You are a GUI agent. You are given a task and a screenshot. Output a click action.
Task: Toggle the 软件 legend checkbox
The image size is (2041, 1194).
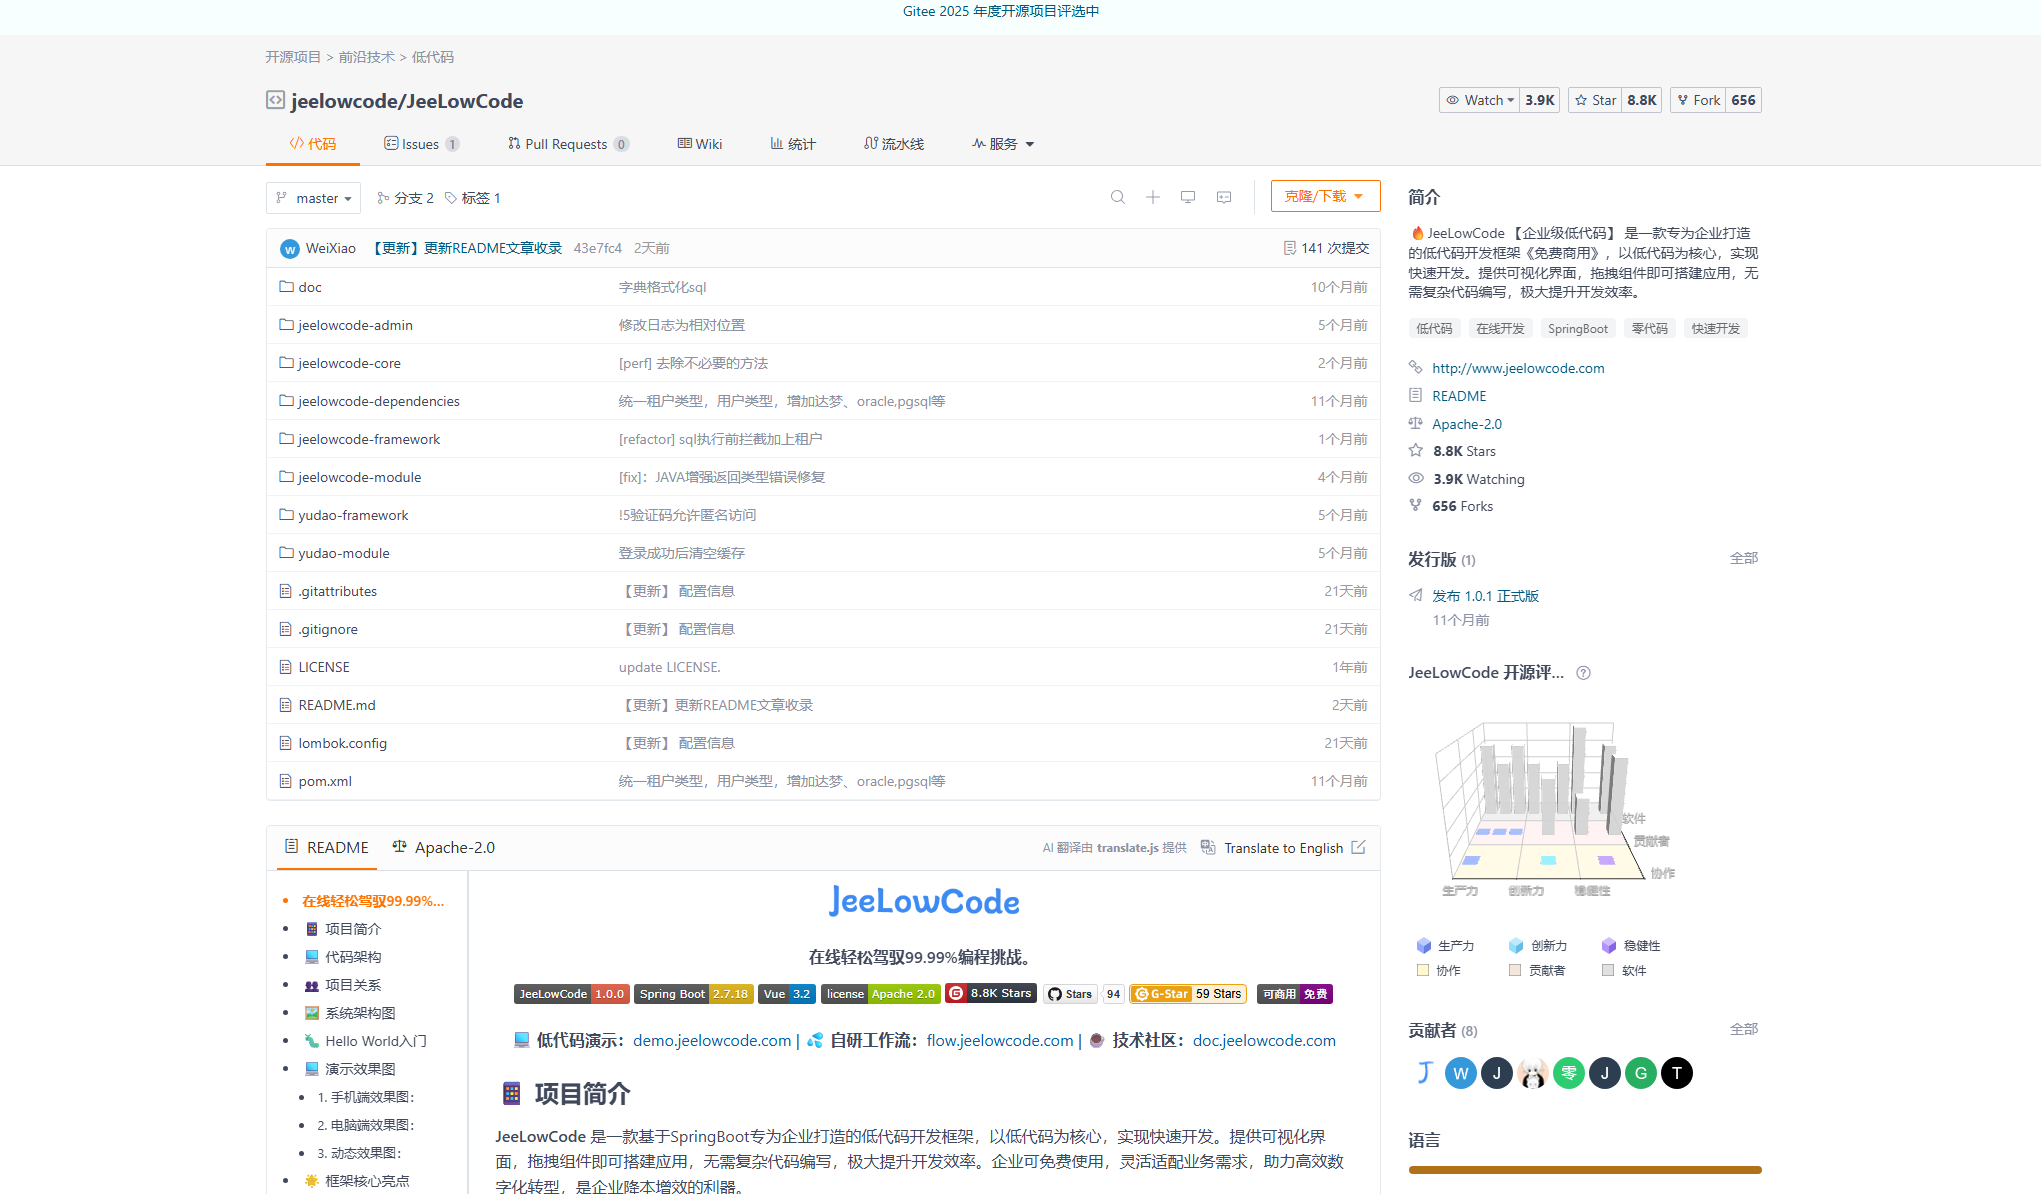(x=1608, y=970)
